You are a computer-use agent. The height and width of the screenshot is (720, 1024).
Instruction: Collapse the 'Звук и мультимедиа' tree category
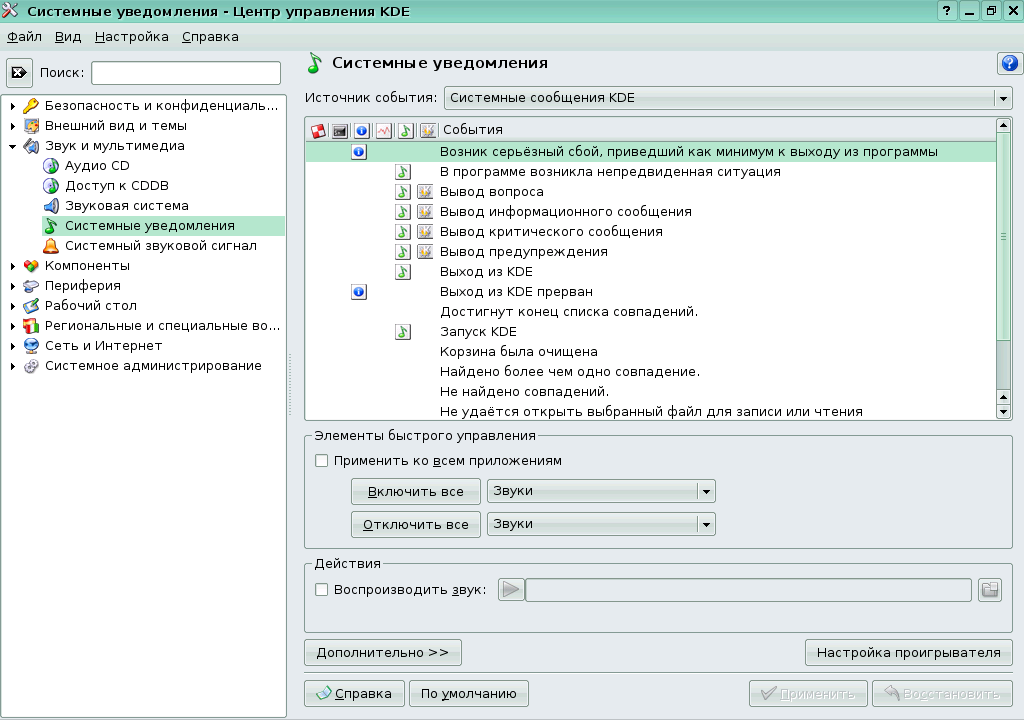pos(12,146)
